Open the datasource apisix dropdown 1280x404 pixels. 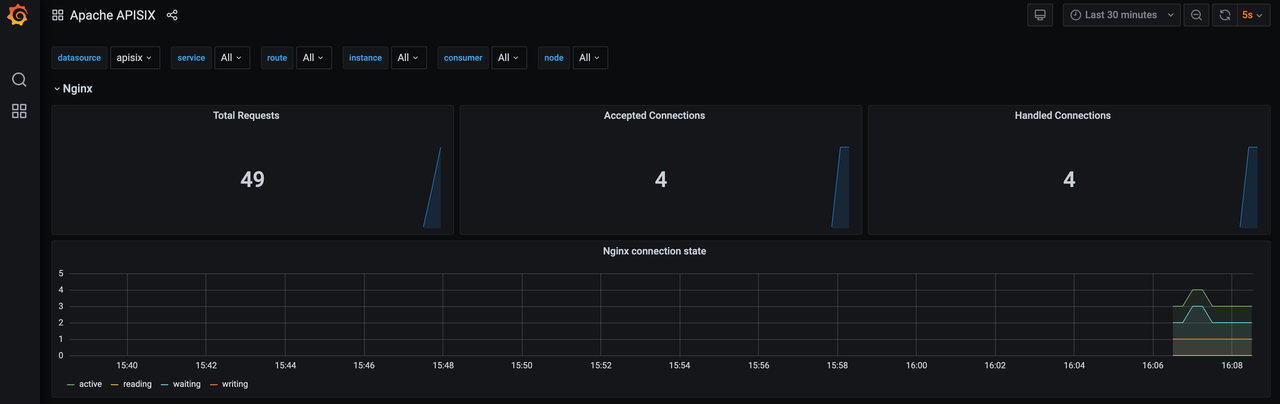(135, 58)
